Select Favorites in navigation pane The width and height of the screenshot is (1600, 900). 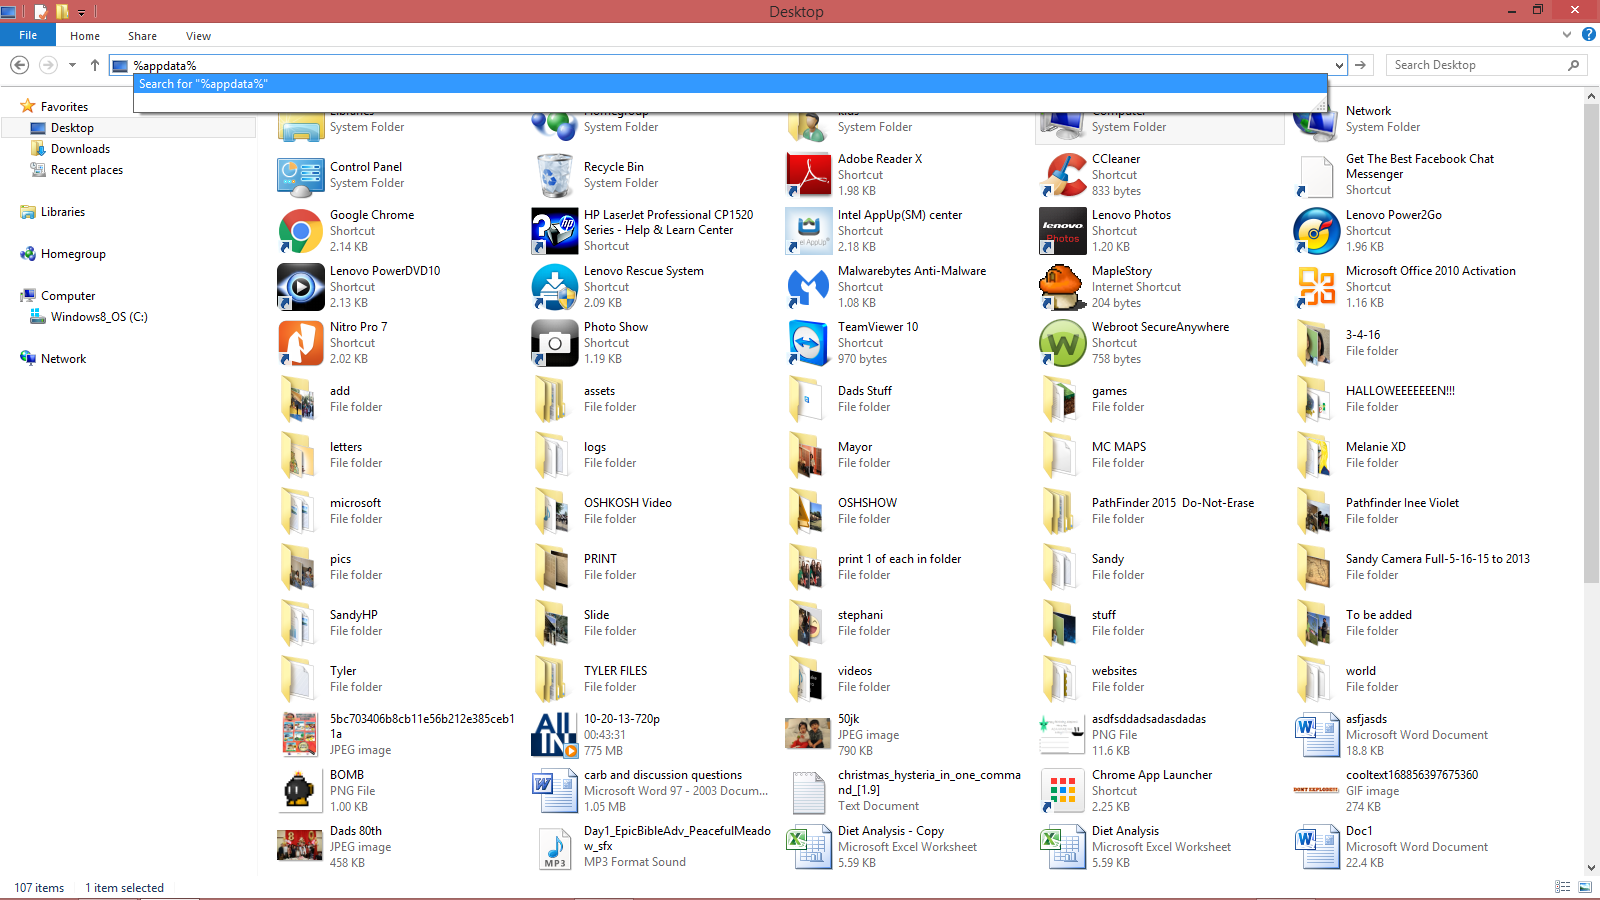(x=64, y=107)
